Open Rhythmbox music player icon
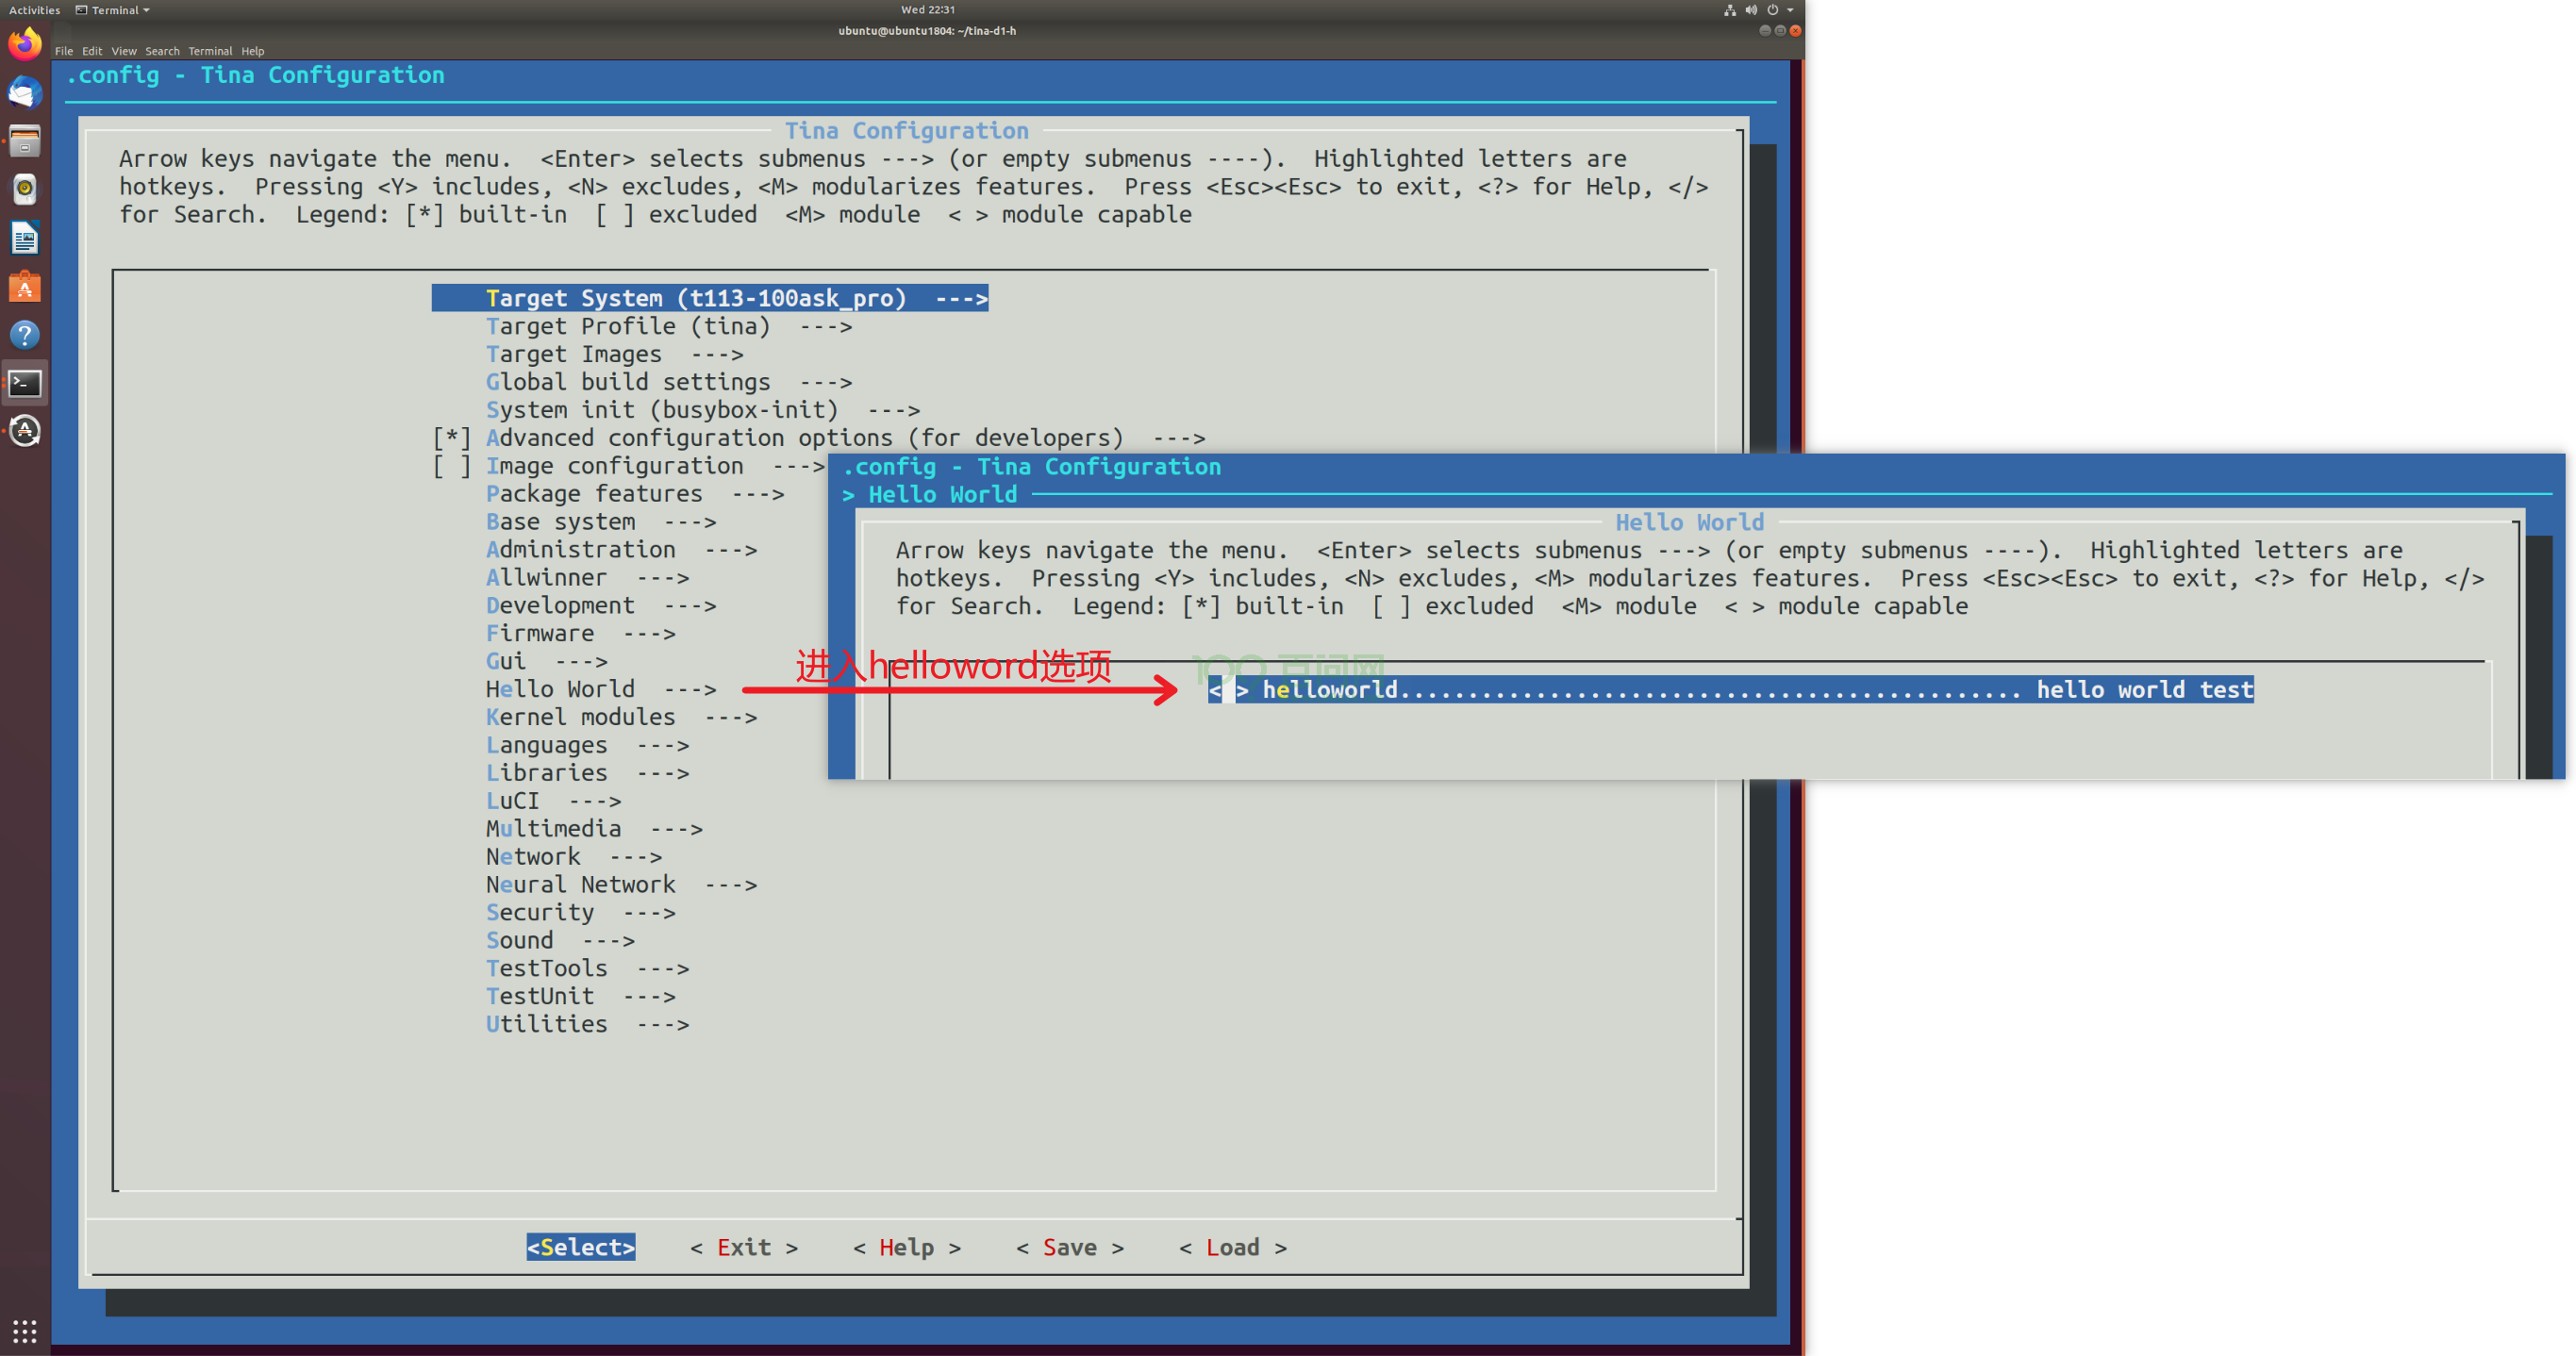The width and height of the screenshot is (2576, 1356). pos(25,189)
